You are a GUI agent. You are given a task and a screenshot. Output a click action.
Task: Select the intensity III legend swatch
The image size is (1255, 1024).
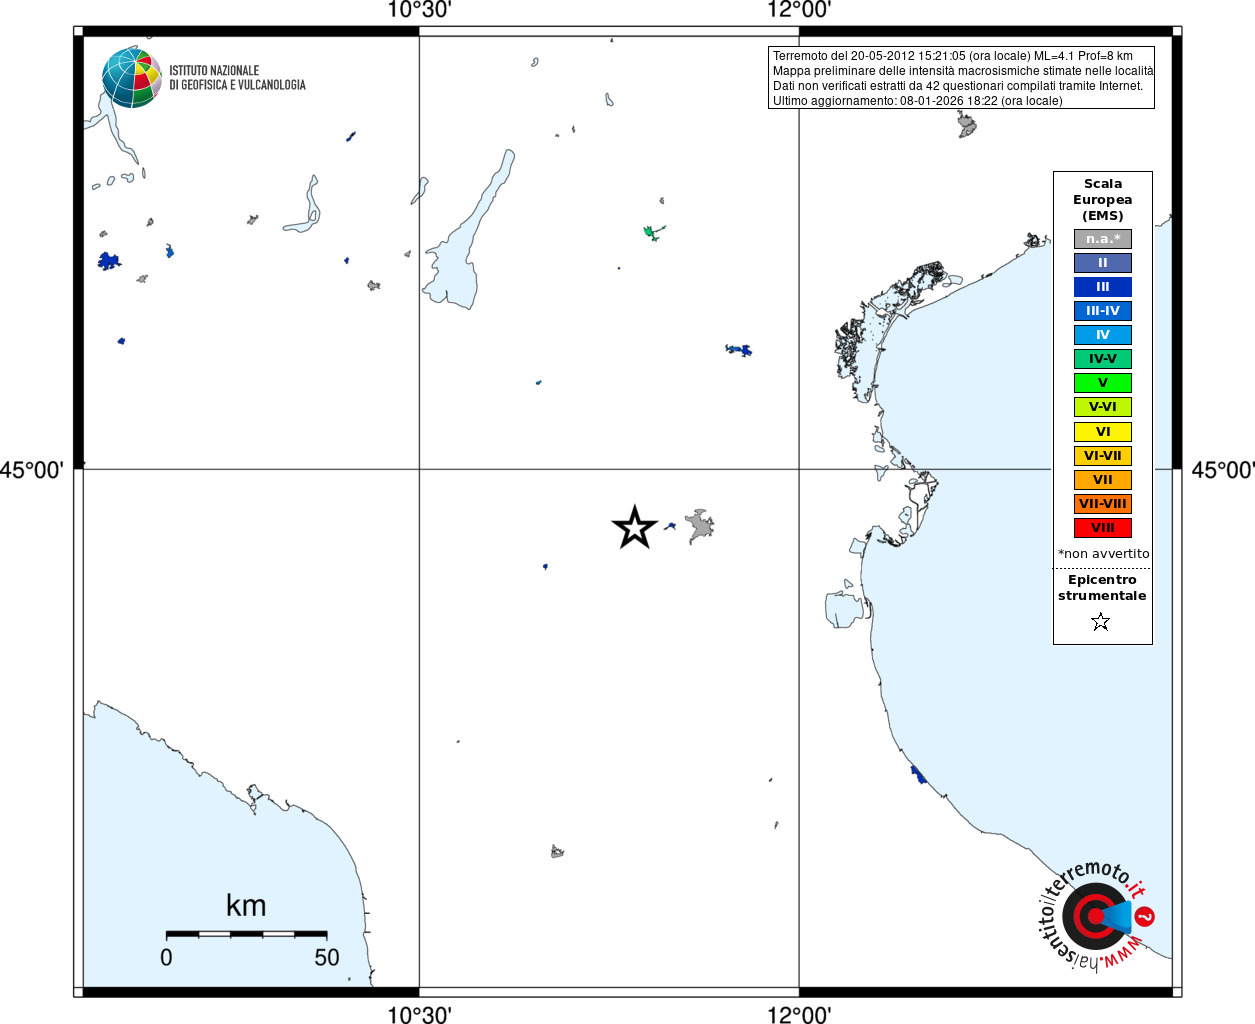tap(1103, 287)
